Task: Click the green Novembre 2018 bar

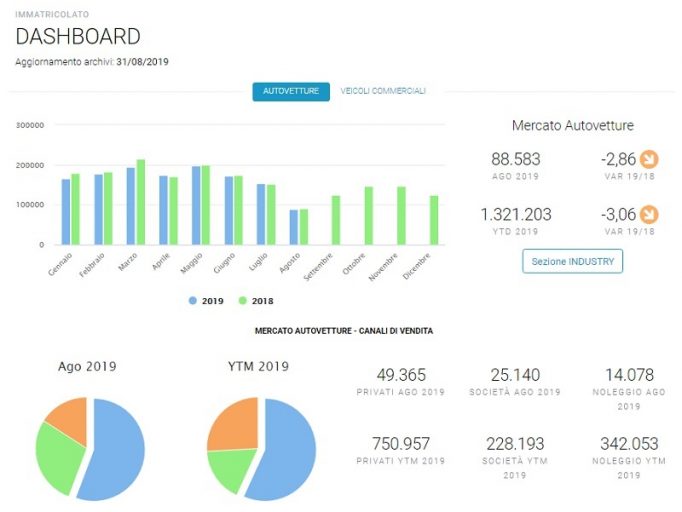Action: (401, 216)
